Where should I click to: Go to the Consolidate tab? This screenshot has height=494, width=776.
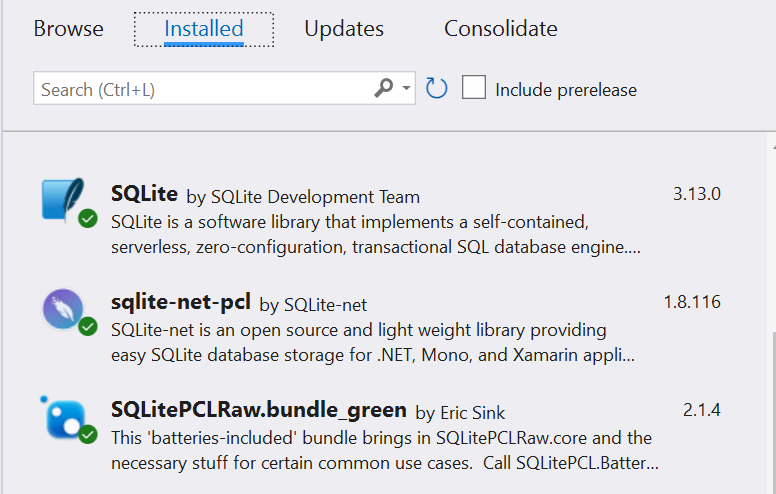[501, 28]
